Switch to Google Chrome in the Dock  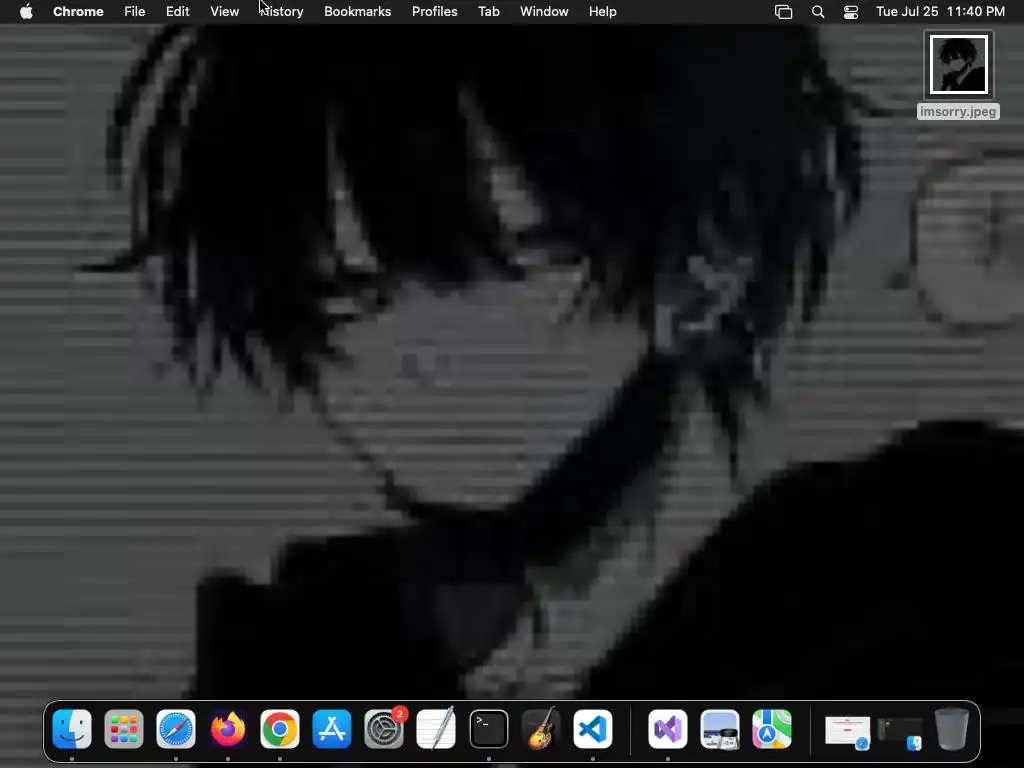280,729
